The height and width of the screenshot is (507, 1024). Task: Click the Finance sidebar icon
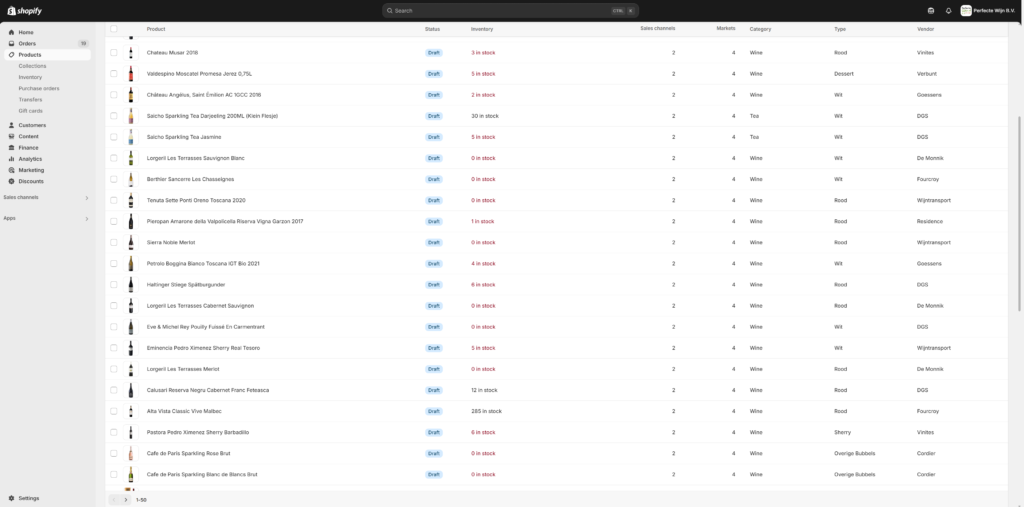pos(11,148)
